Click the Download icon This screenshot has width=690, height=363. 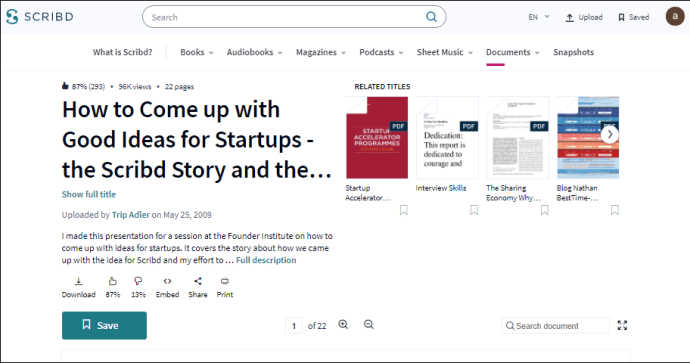pyautogui.click(x=78, y=281)
